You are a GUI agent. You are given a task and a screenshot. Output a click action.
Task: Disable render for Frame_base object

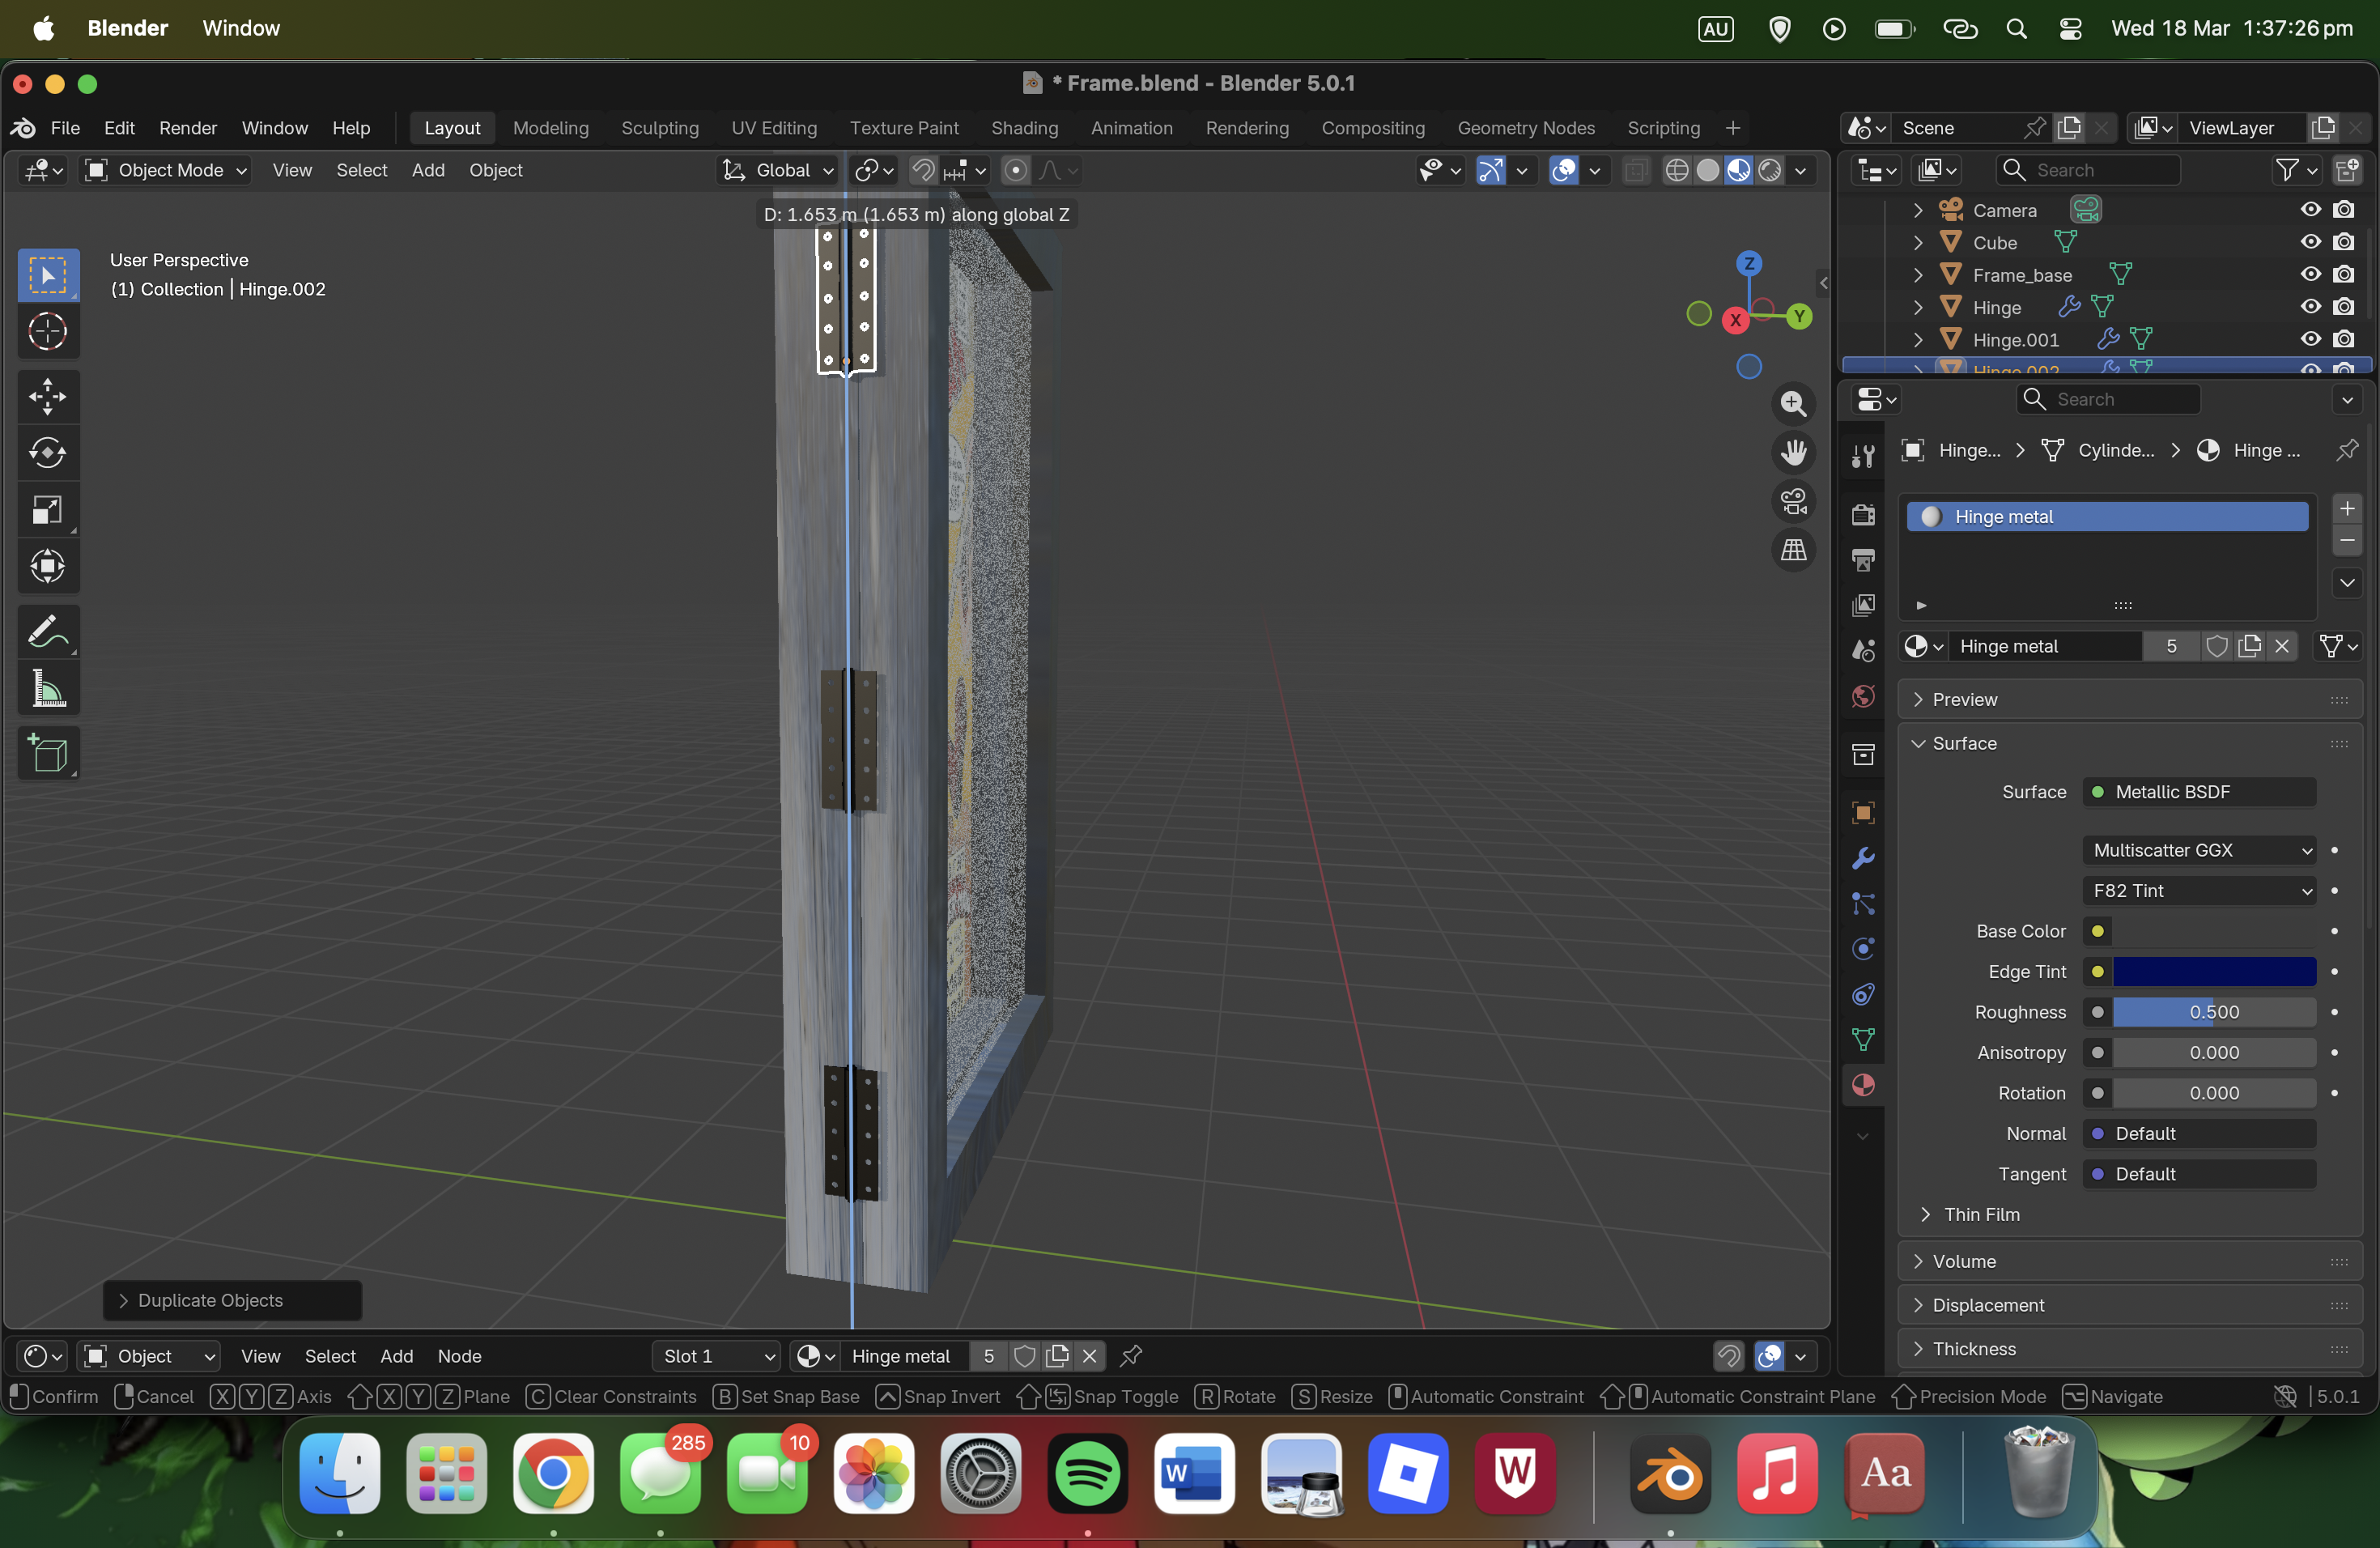(2343, 275)
